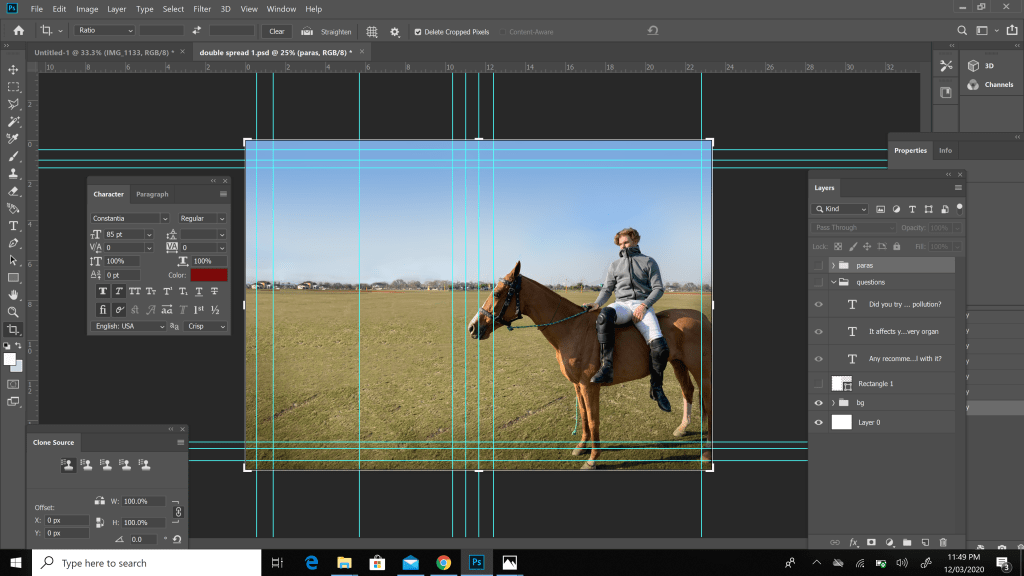
Task: Select the Move tool
Action: [13, 69]
